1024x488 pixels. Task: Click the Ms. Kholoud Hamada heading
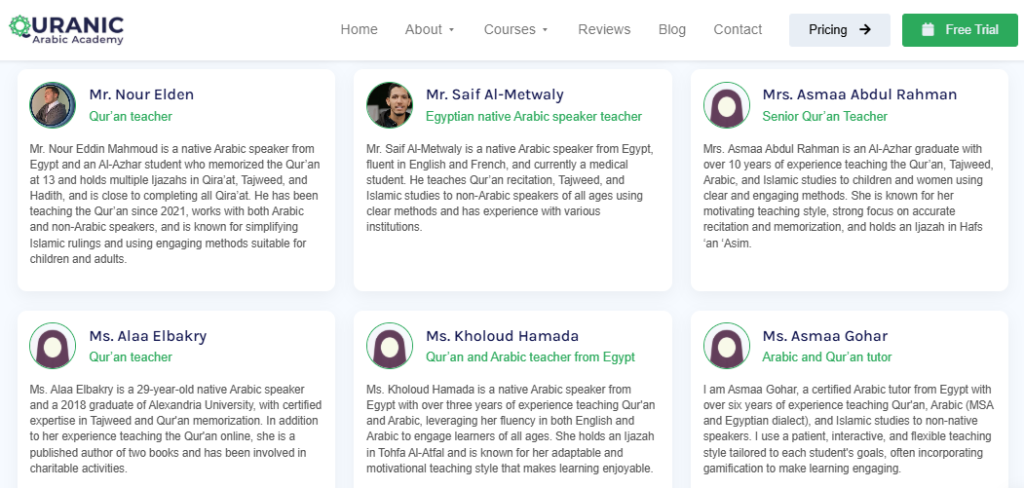pos(502,336)
